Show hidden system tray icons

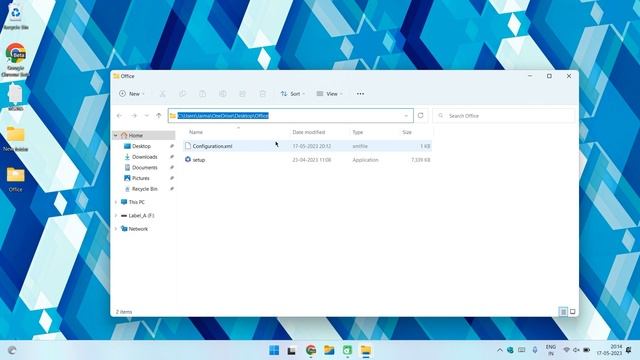[500, 350]
